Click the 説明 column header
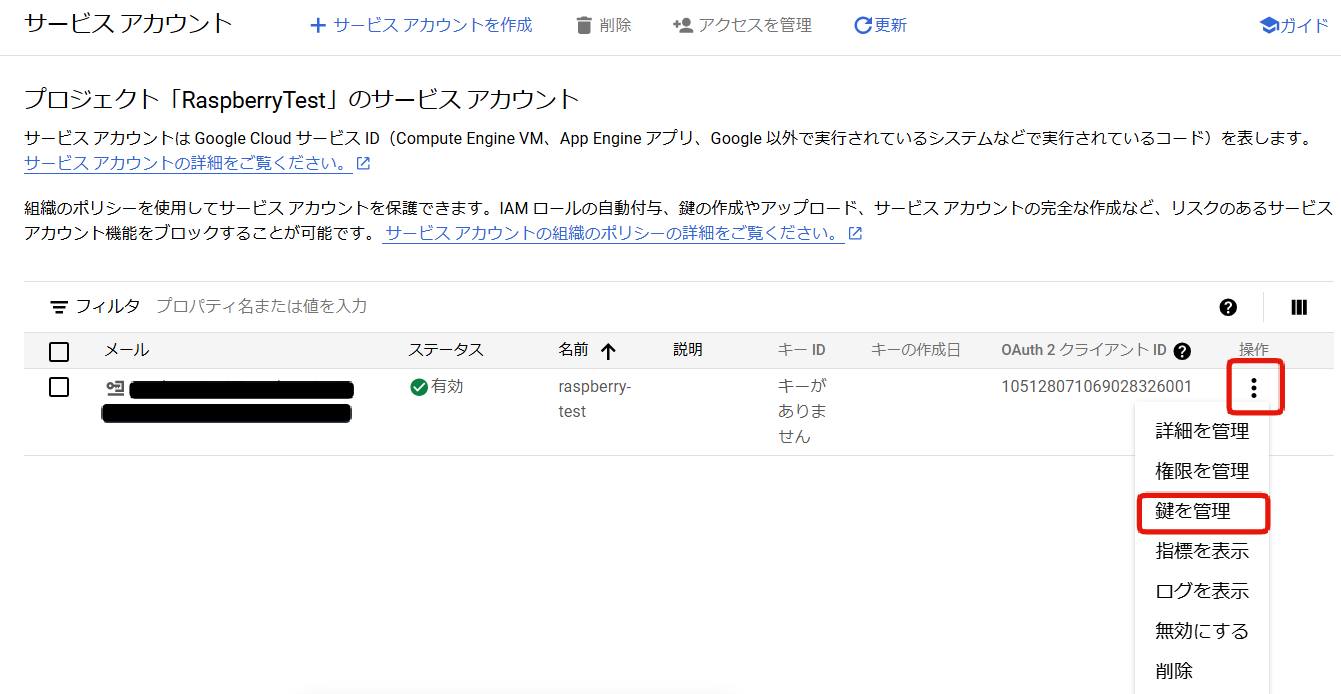The width and height of the screenshot is (1341, 694). 688,350
